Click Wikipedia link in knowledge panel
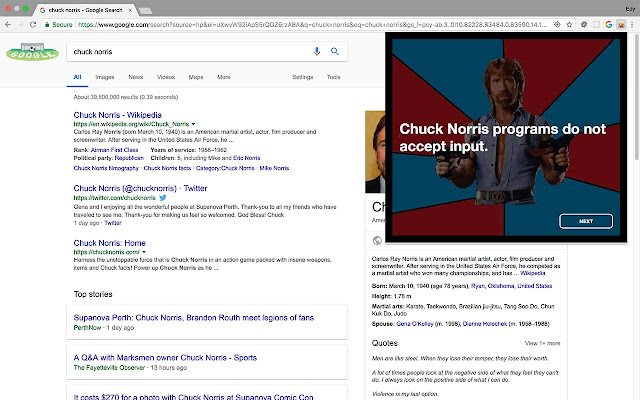 tap(533, 273)
